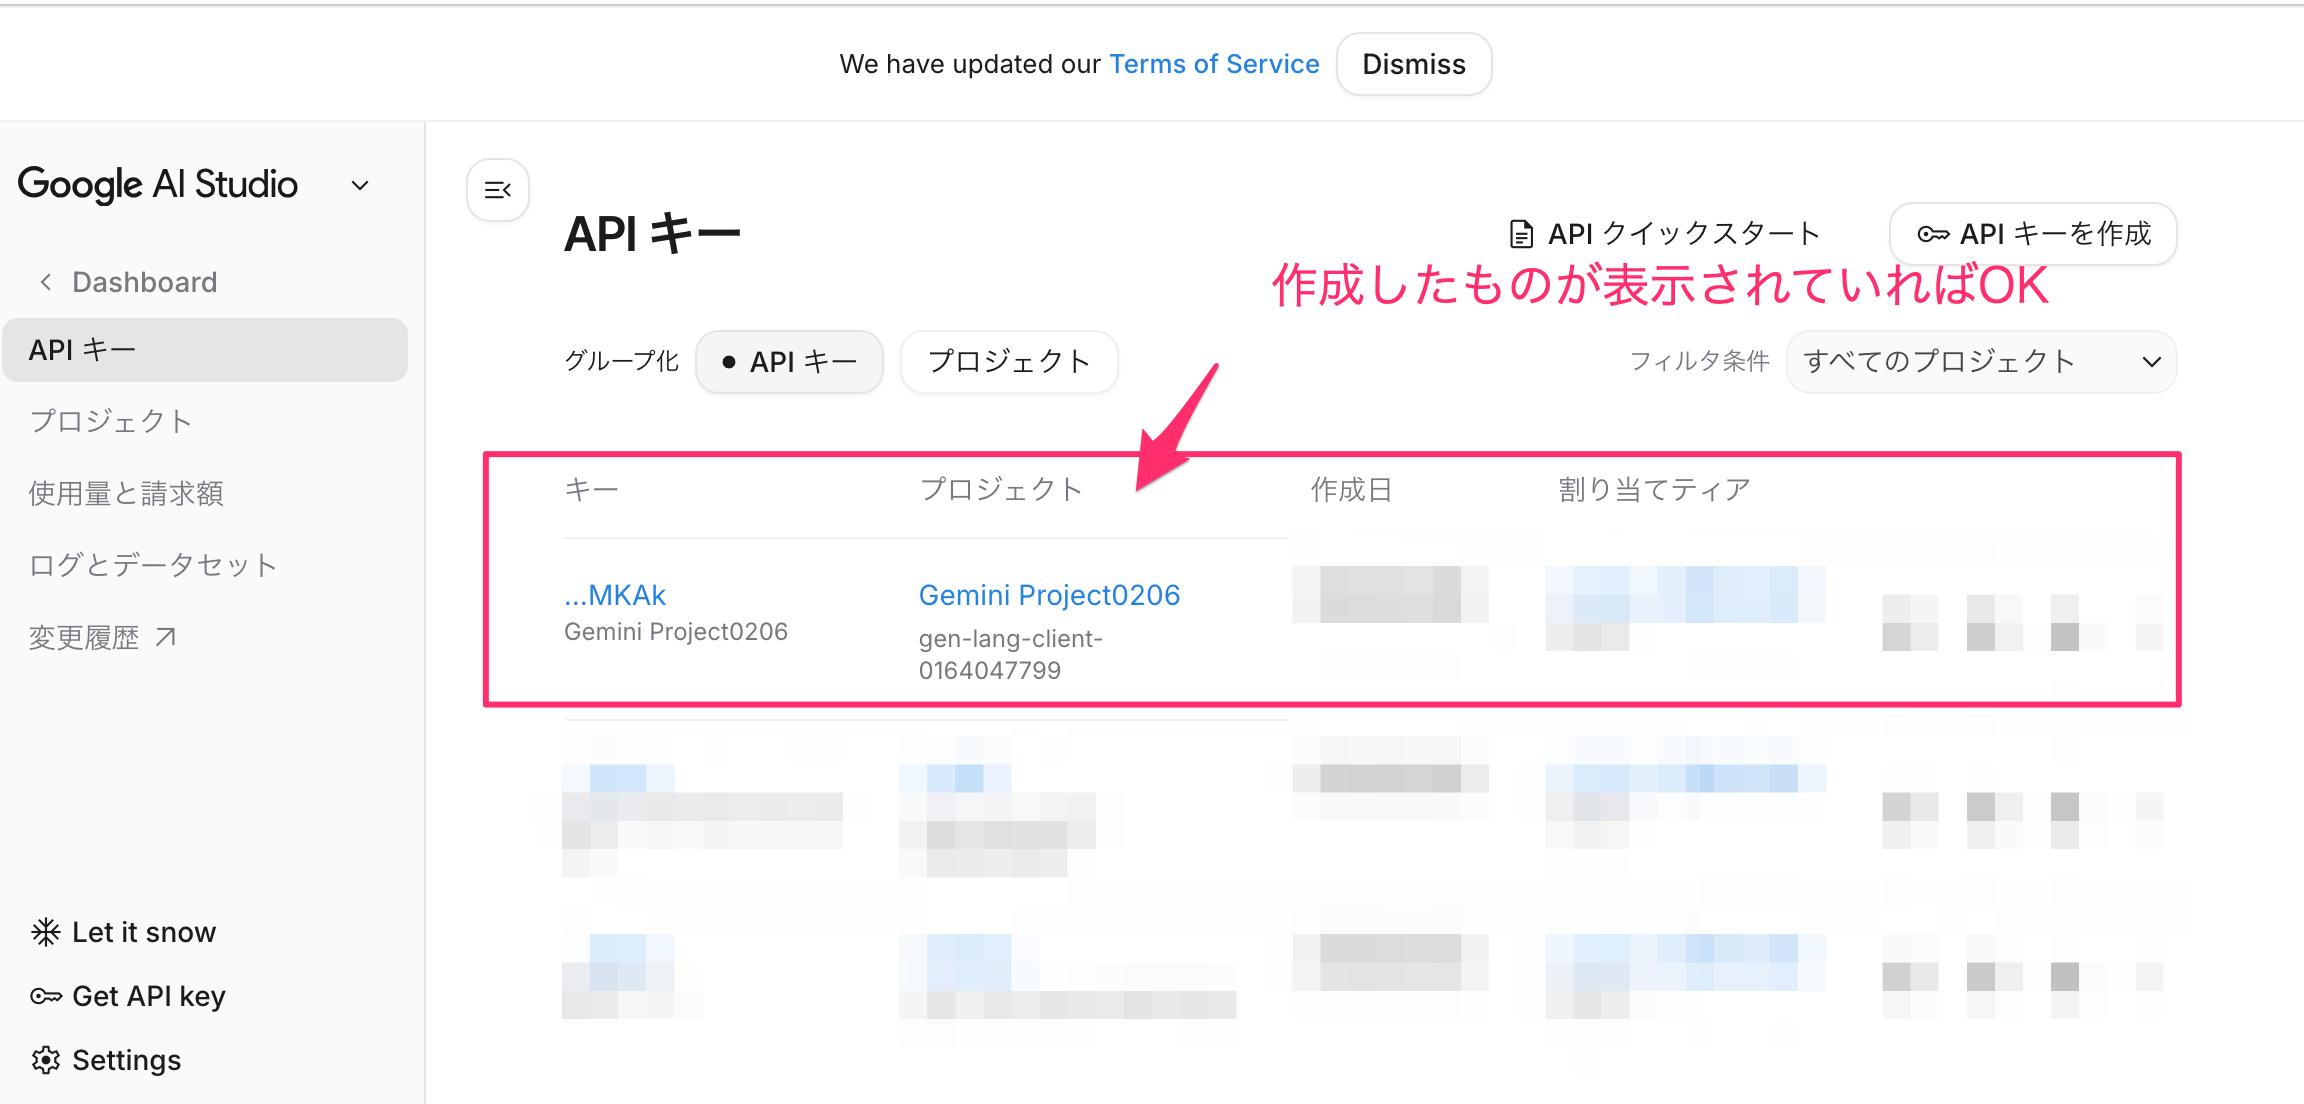This screenshot has height=1104, width=2304.
Task: Expand the chevron next to Google AI Studio
Action: click(360, 184)
